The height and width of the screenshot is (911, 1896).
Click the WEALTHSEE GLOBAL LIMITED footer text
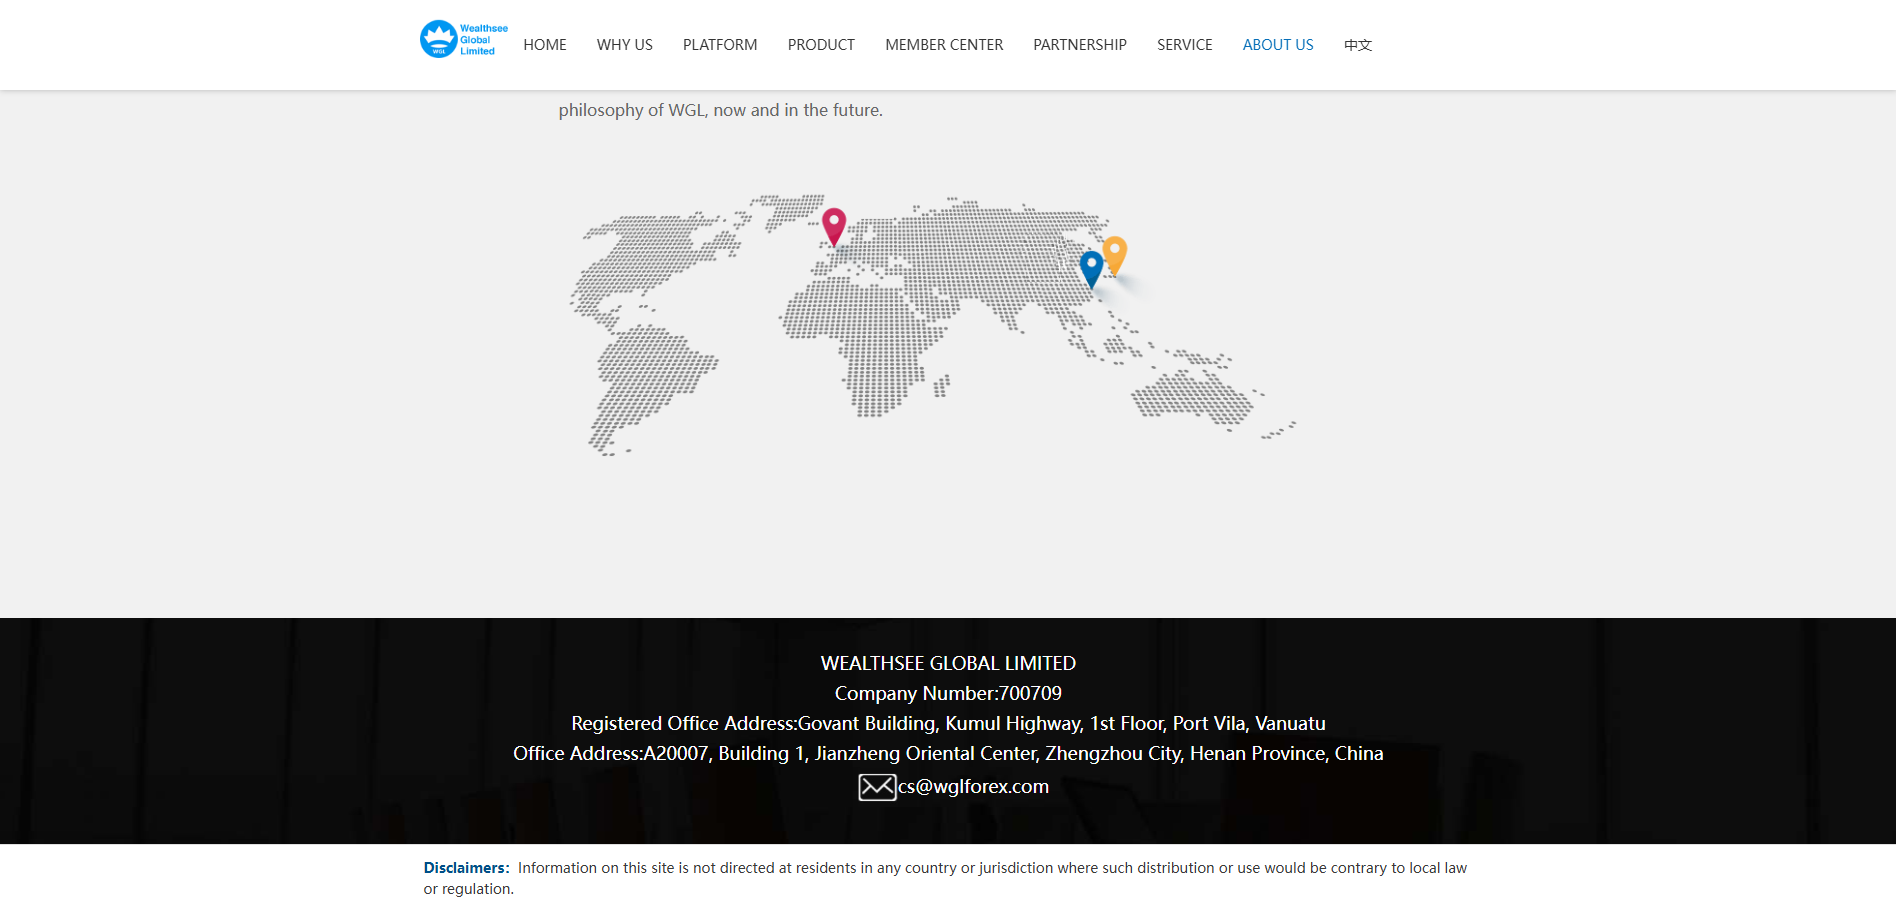[x=948, y=663]
